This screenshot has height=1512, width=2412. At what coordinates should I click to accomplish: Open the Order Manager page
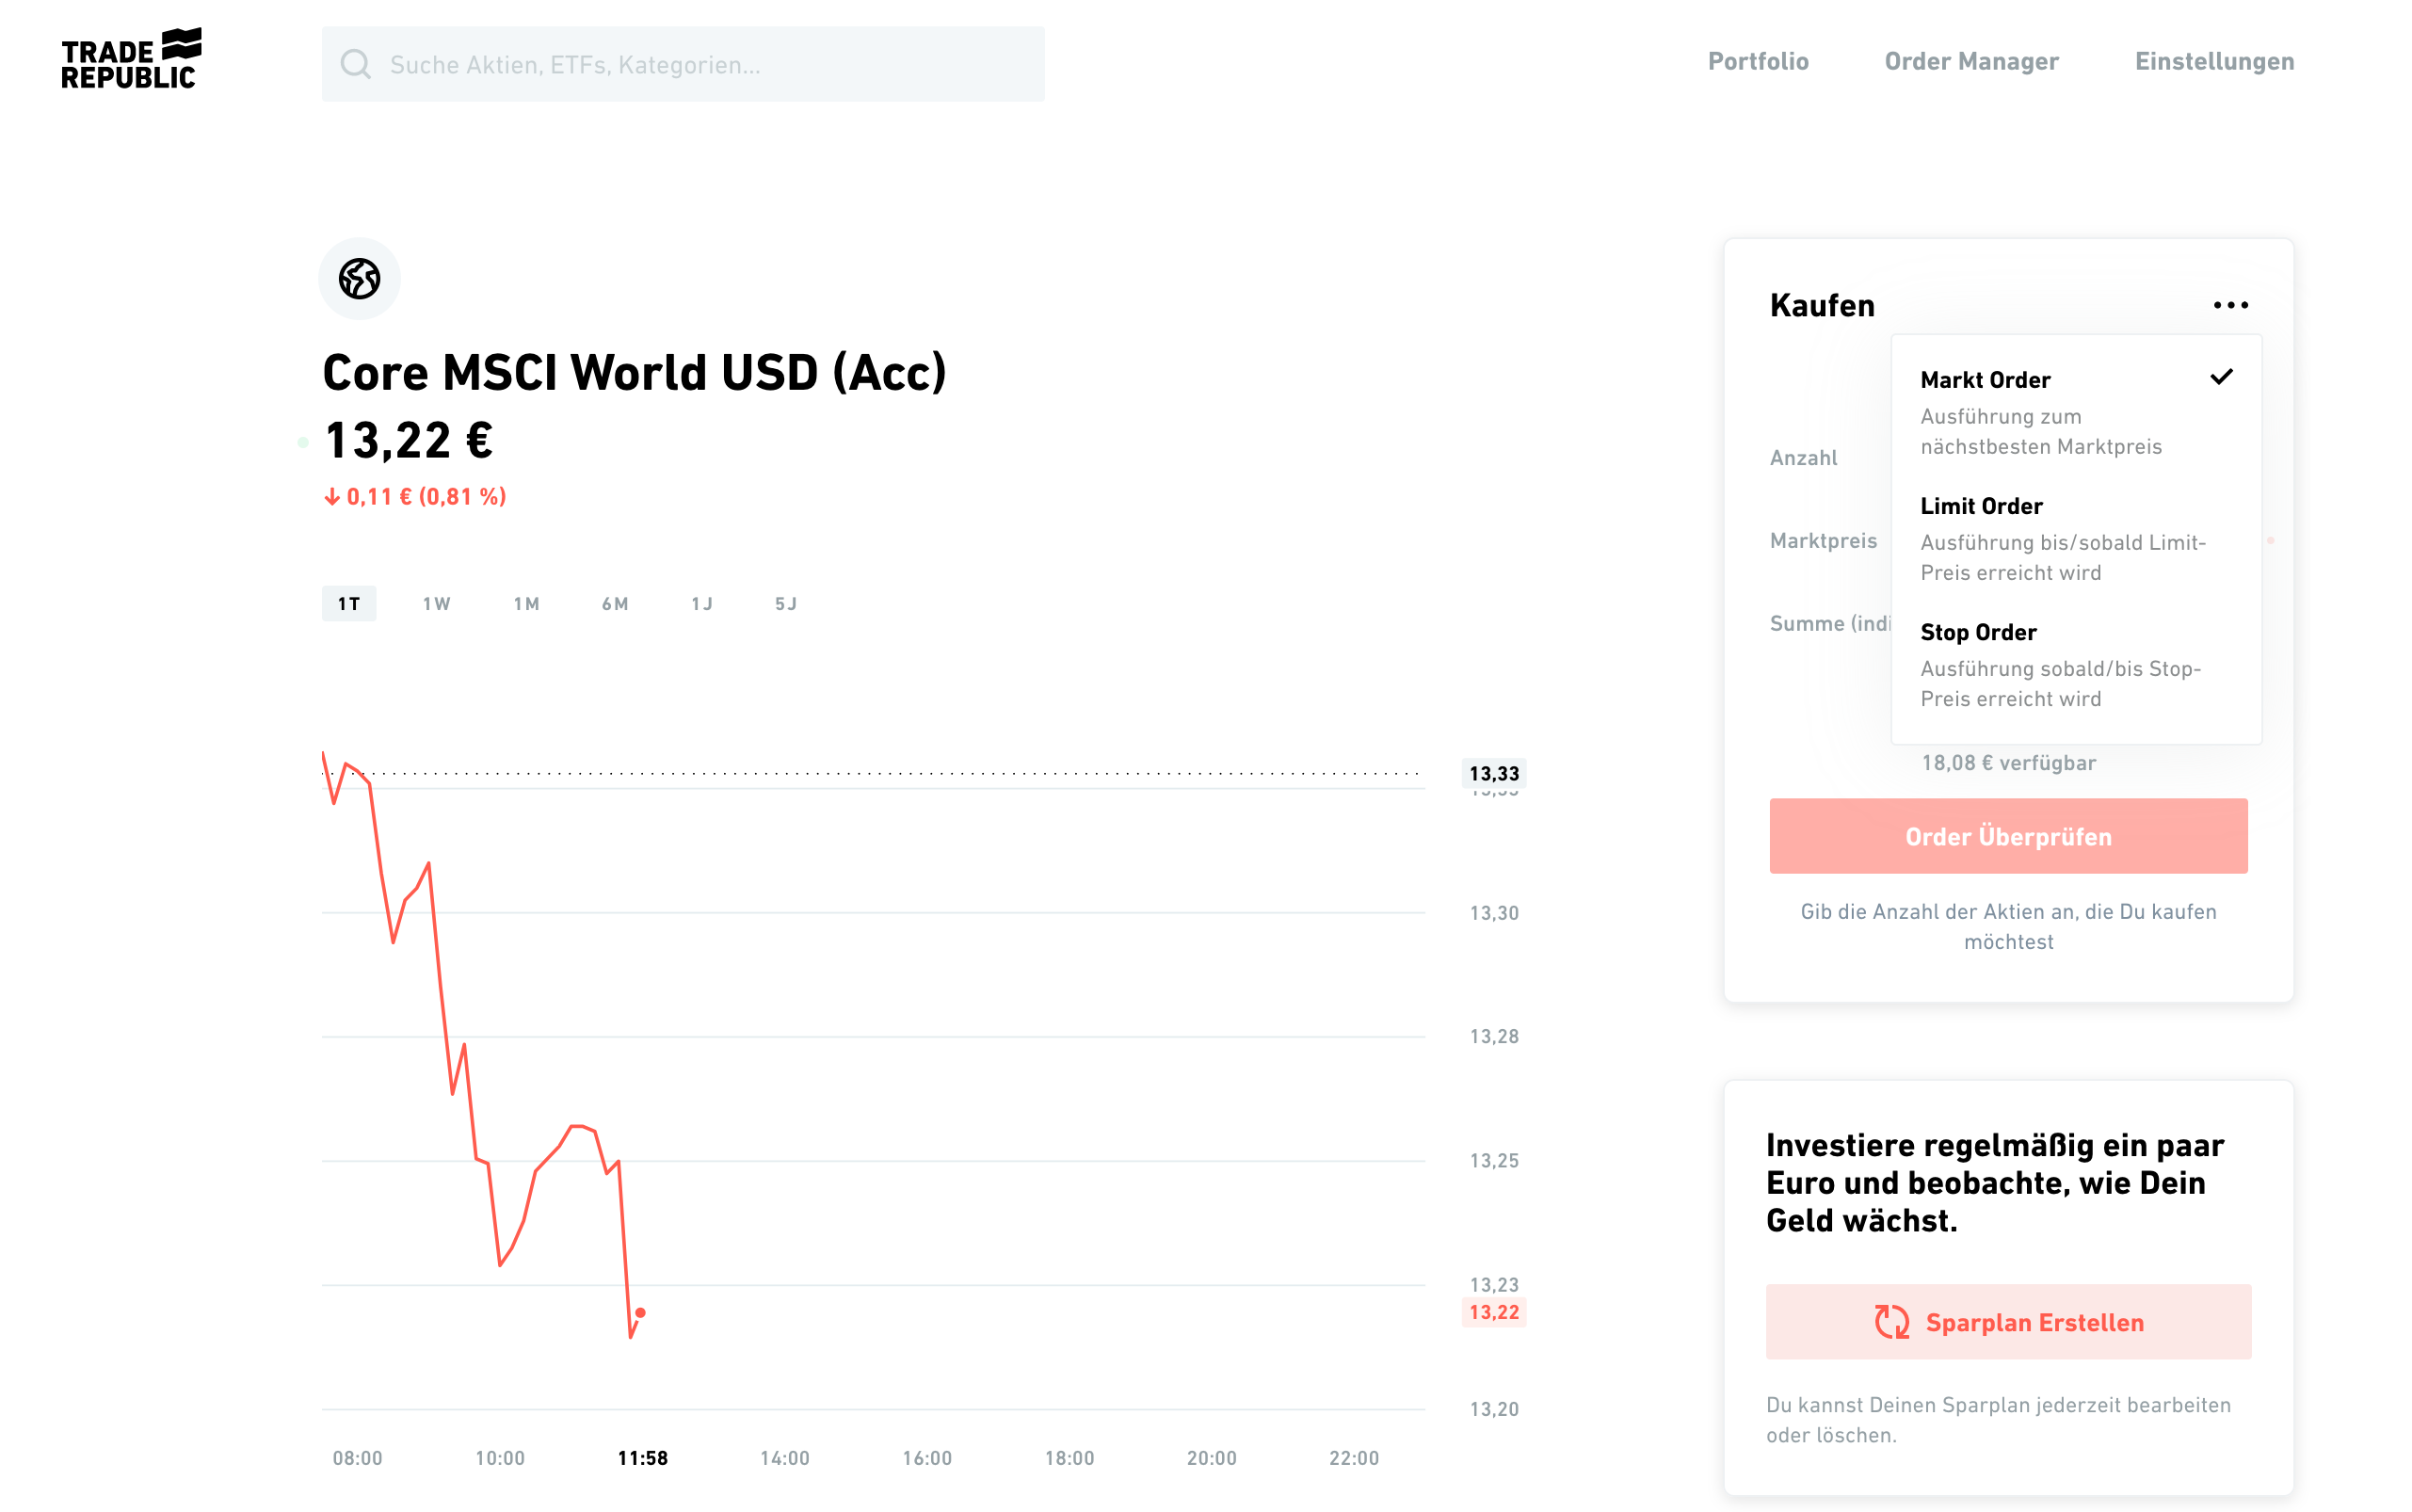1971,62
